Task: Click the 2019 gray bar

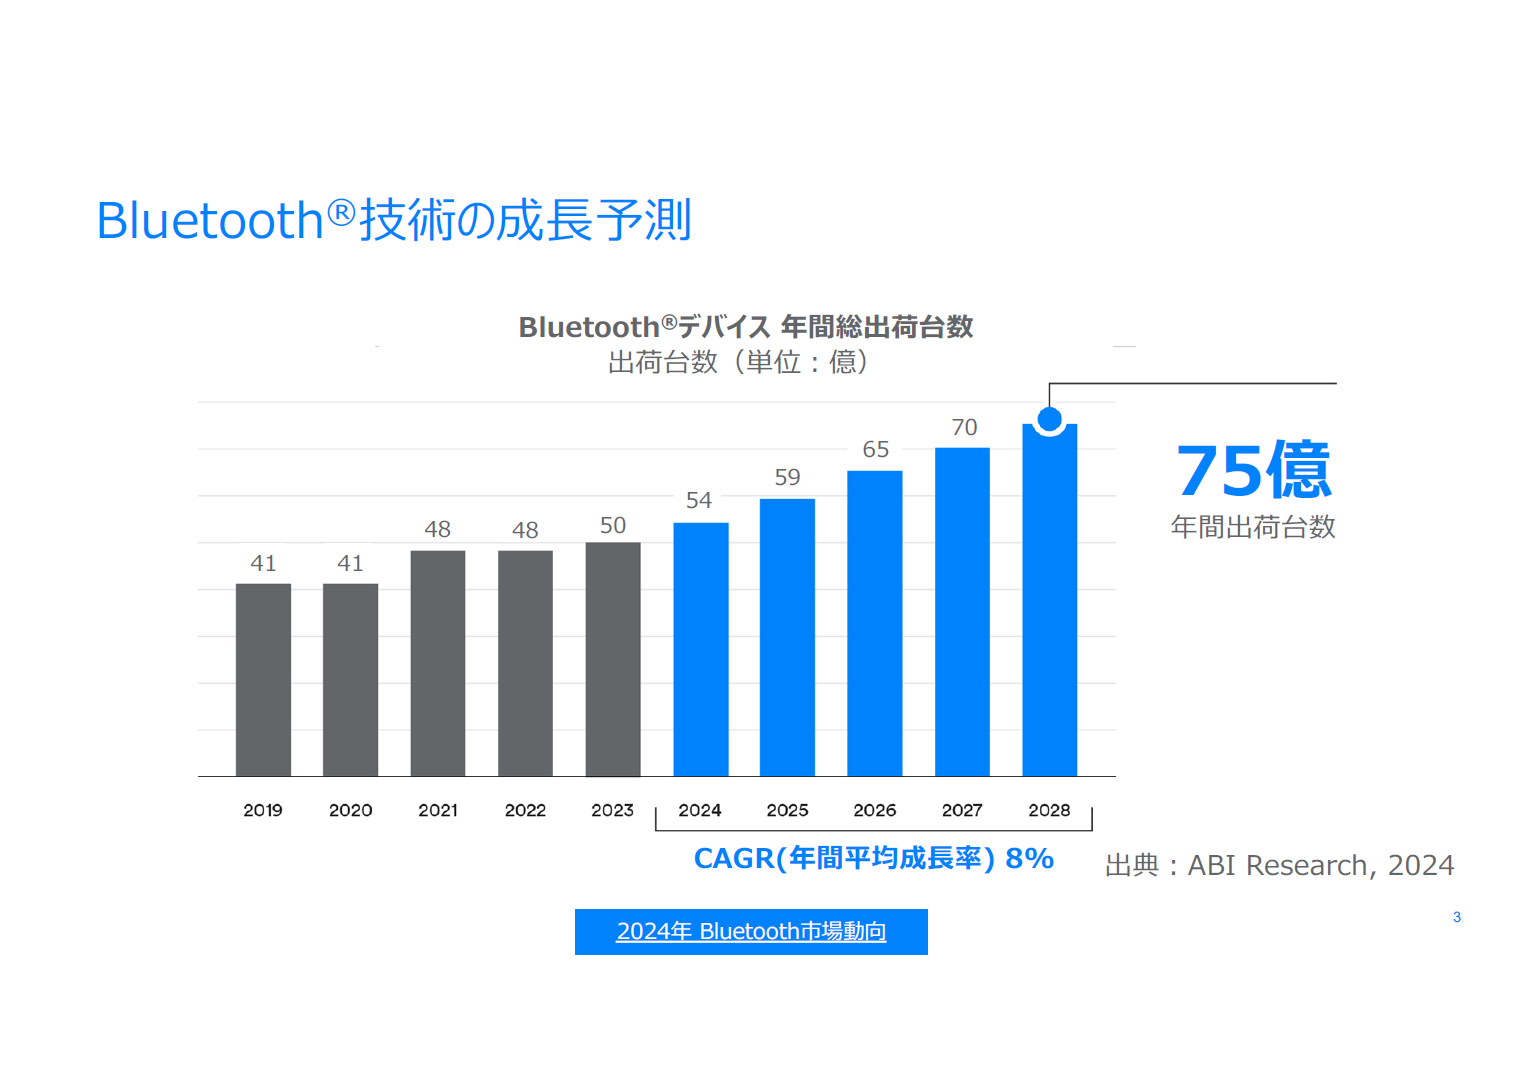Action: point(263,680)
